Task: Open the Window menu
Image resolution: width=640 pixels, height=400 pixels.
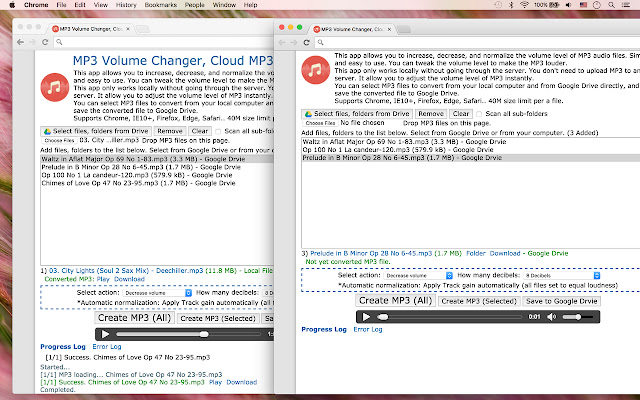Action: 224,5
